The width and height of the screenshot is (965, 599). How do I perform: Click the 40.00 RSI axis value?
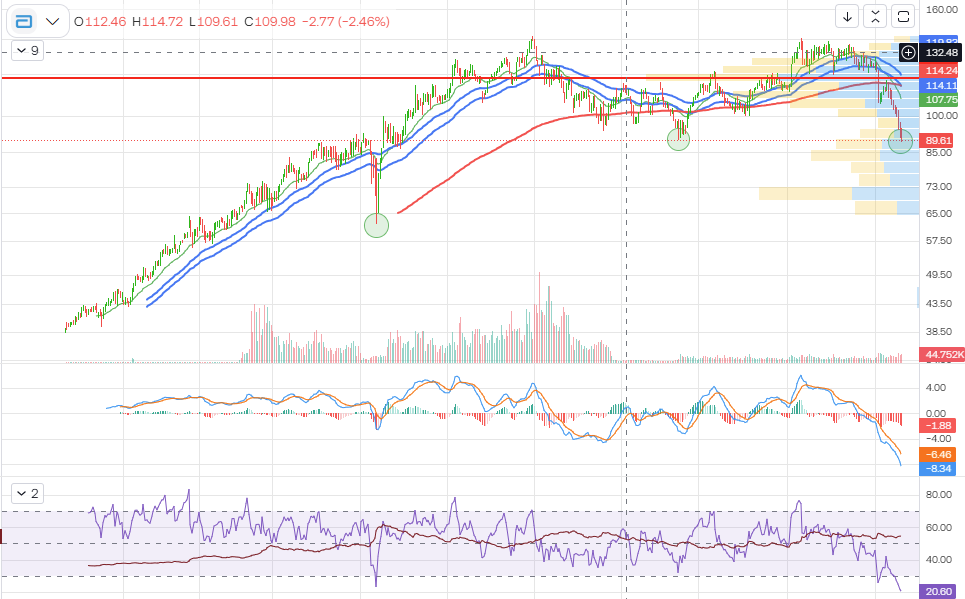[939, 560]
